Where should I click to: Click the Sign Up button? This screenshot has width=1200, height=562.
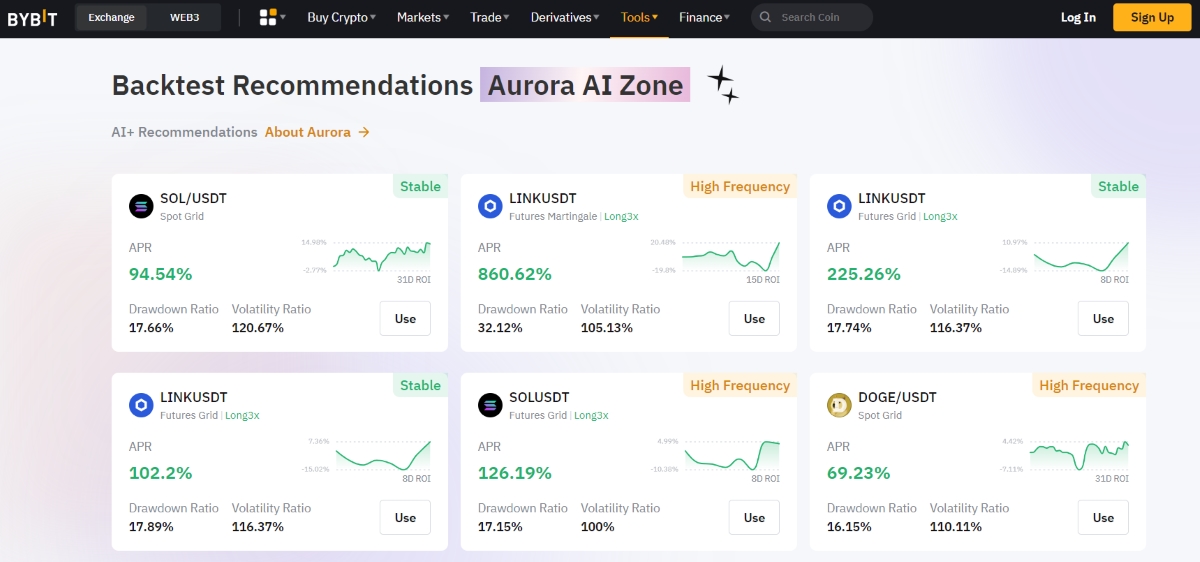point(1152,17)
